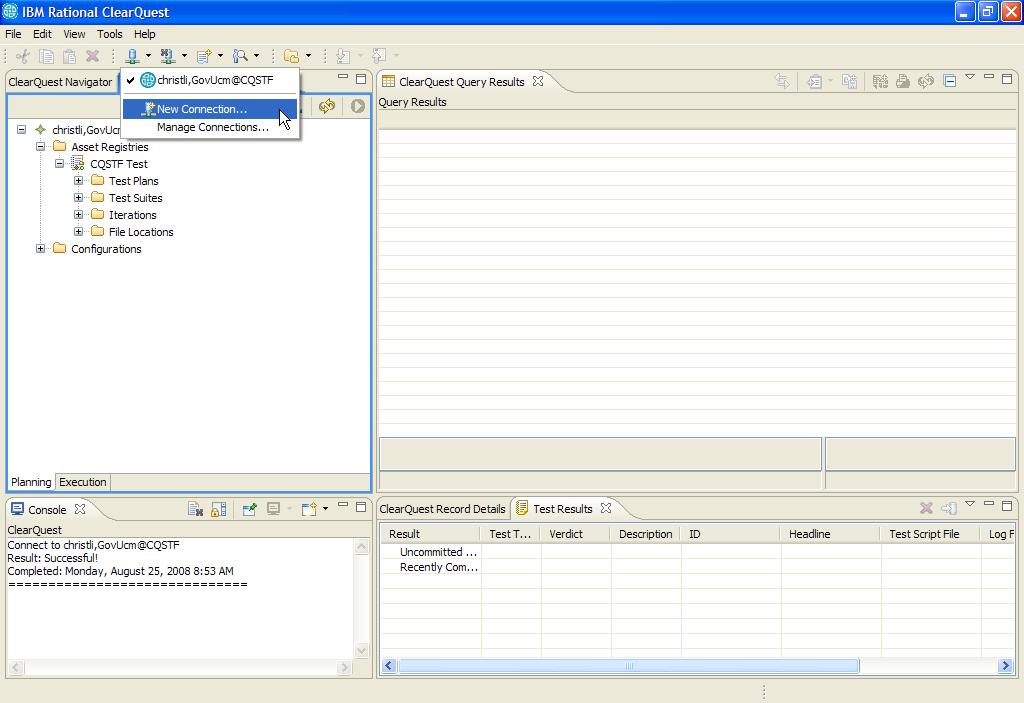Select the Console tab
The image size is (1024, 703).
[47, 510]
